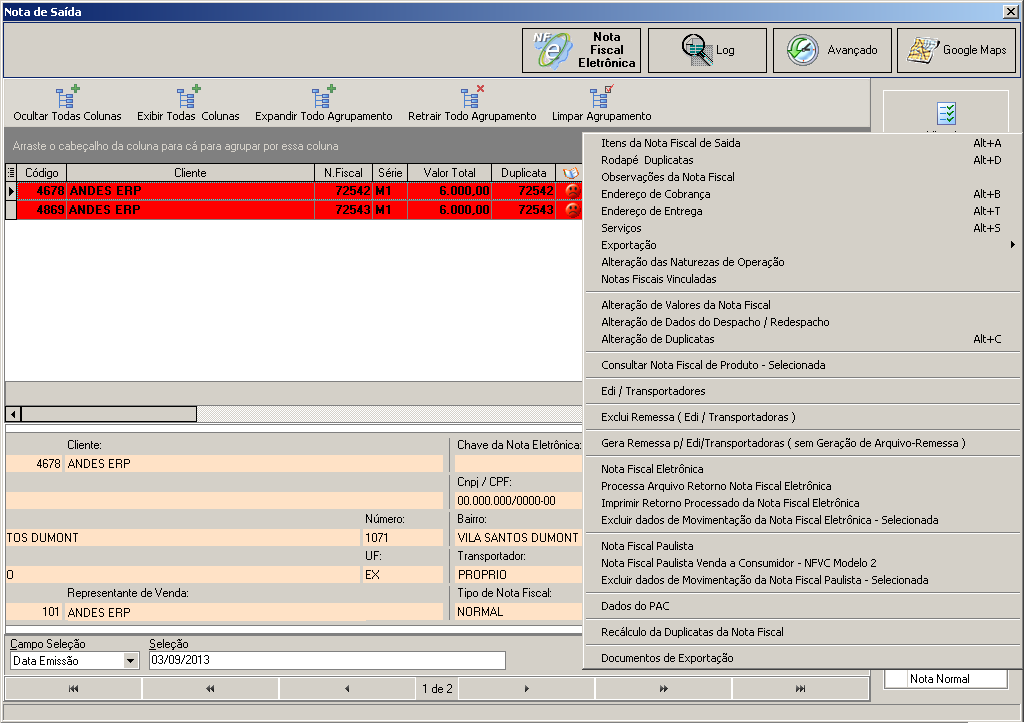Sort by Valor Total column header

click(449, 173)
